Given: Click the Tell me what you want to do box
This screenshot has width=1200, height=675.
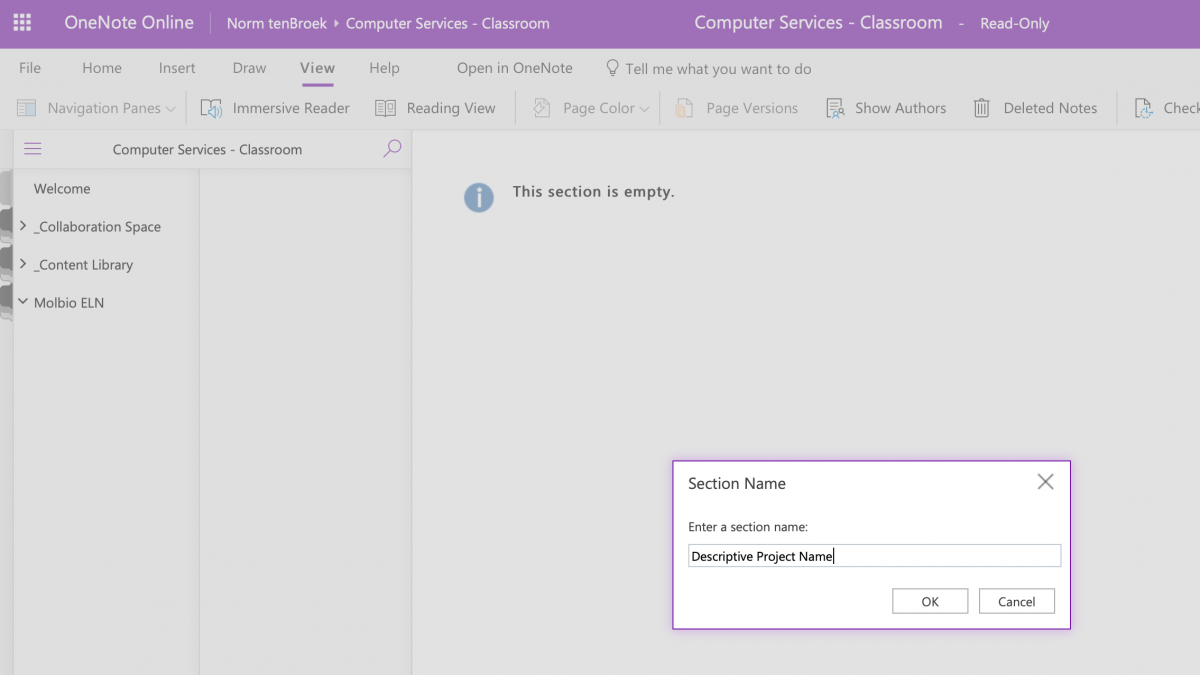Looking at the screenshot, I should (718, 69).
